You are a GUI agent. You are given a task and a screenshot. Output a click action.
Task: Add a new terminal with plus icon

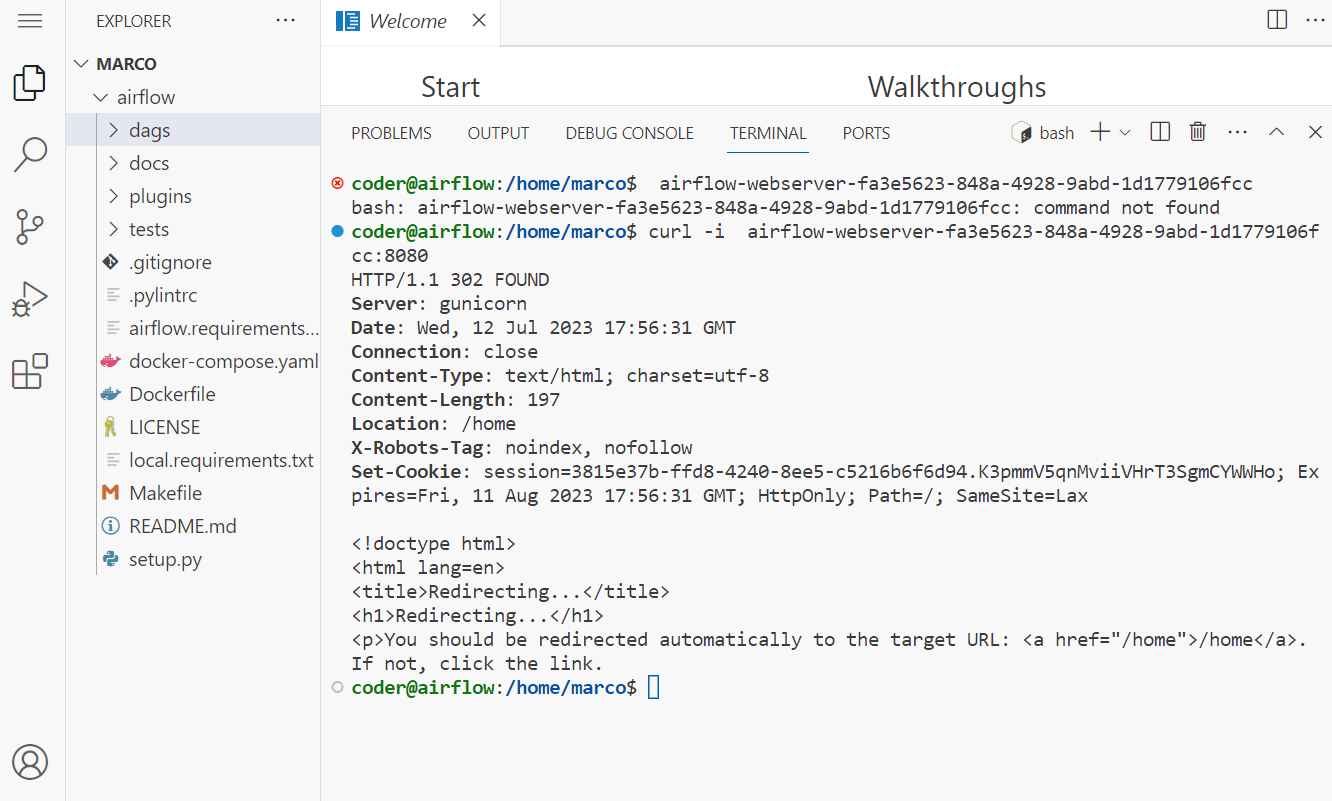click(1100, 132)
